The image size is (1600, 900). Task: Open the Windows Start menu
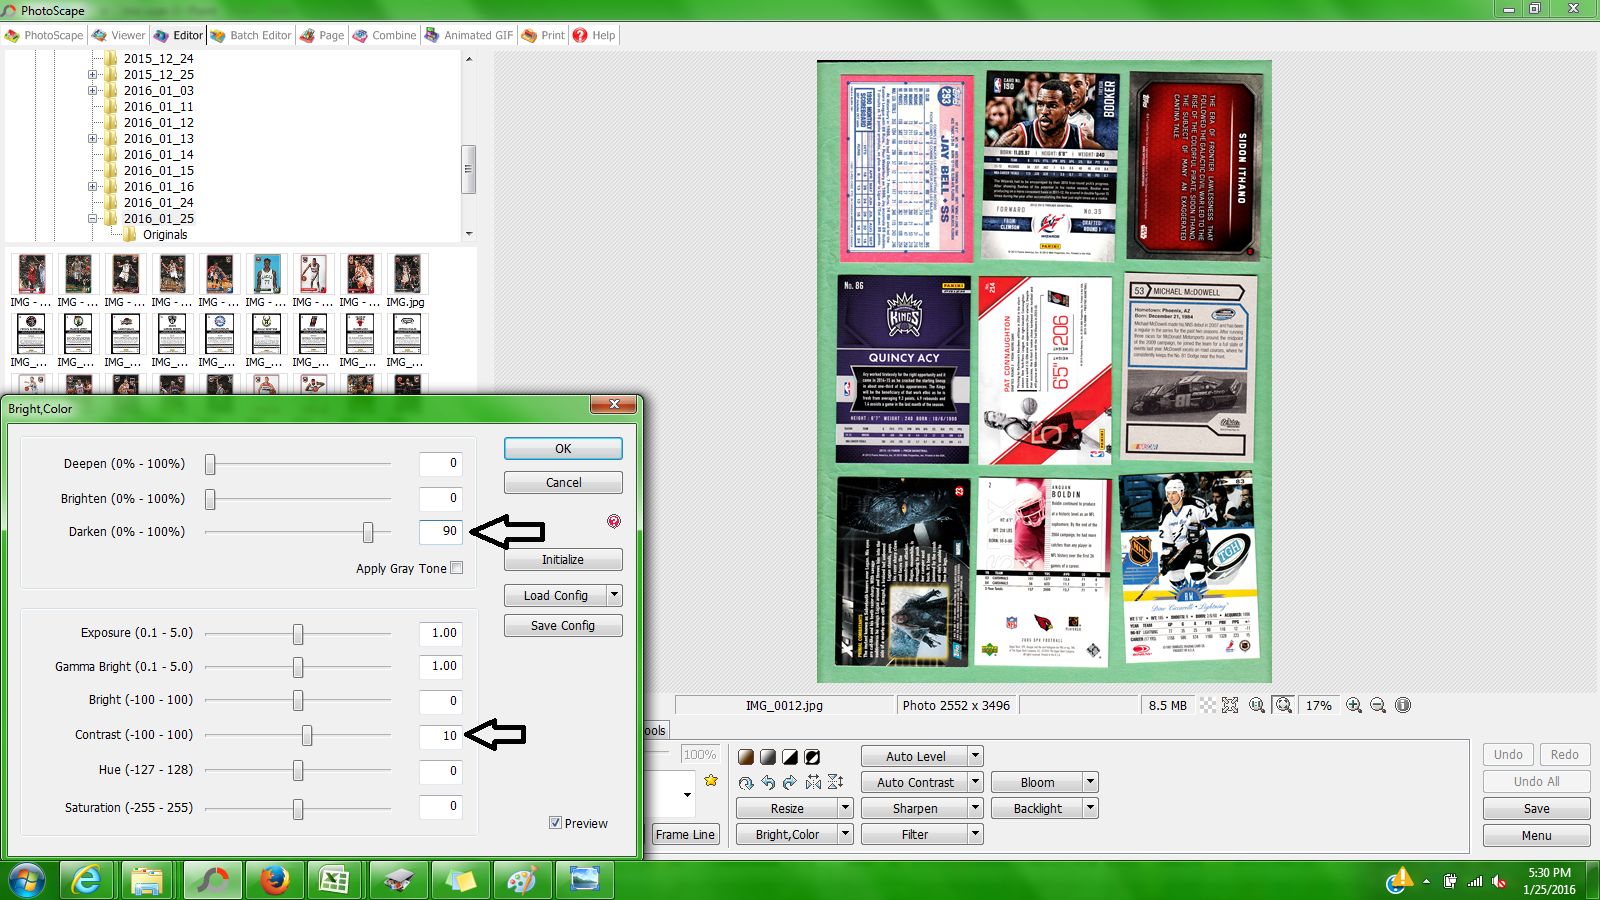coord(27,880)
